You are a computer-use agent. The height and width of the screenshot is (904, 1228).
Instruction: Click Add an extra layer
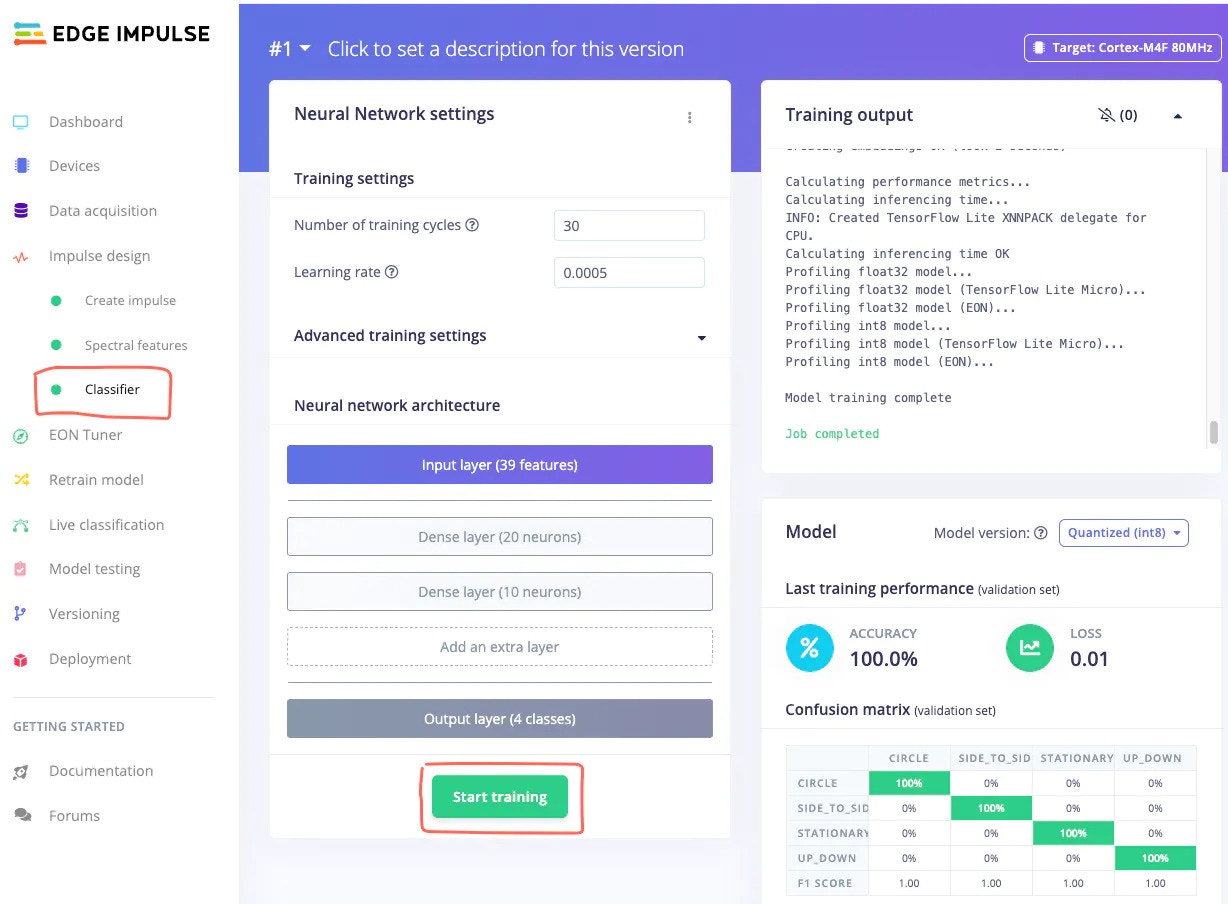(x=500, y=647)
